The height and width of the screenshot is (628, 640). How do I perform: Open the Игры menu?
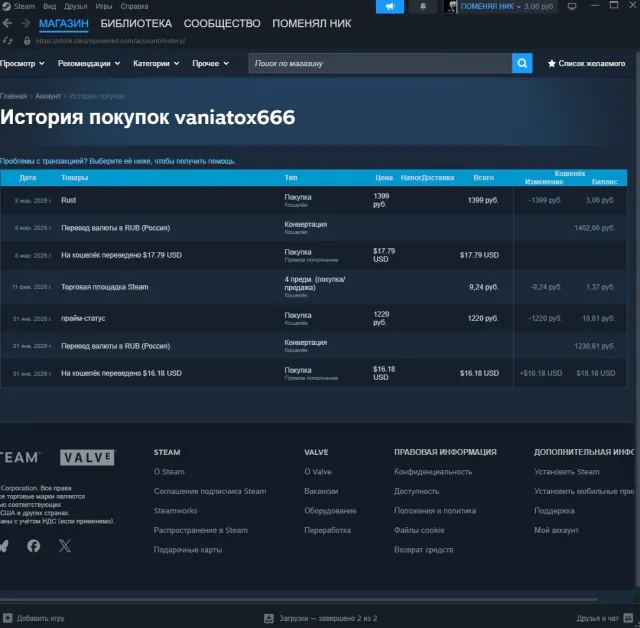(104, 7)
